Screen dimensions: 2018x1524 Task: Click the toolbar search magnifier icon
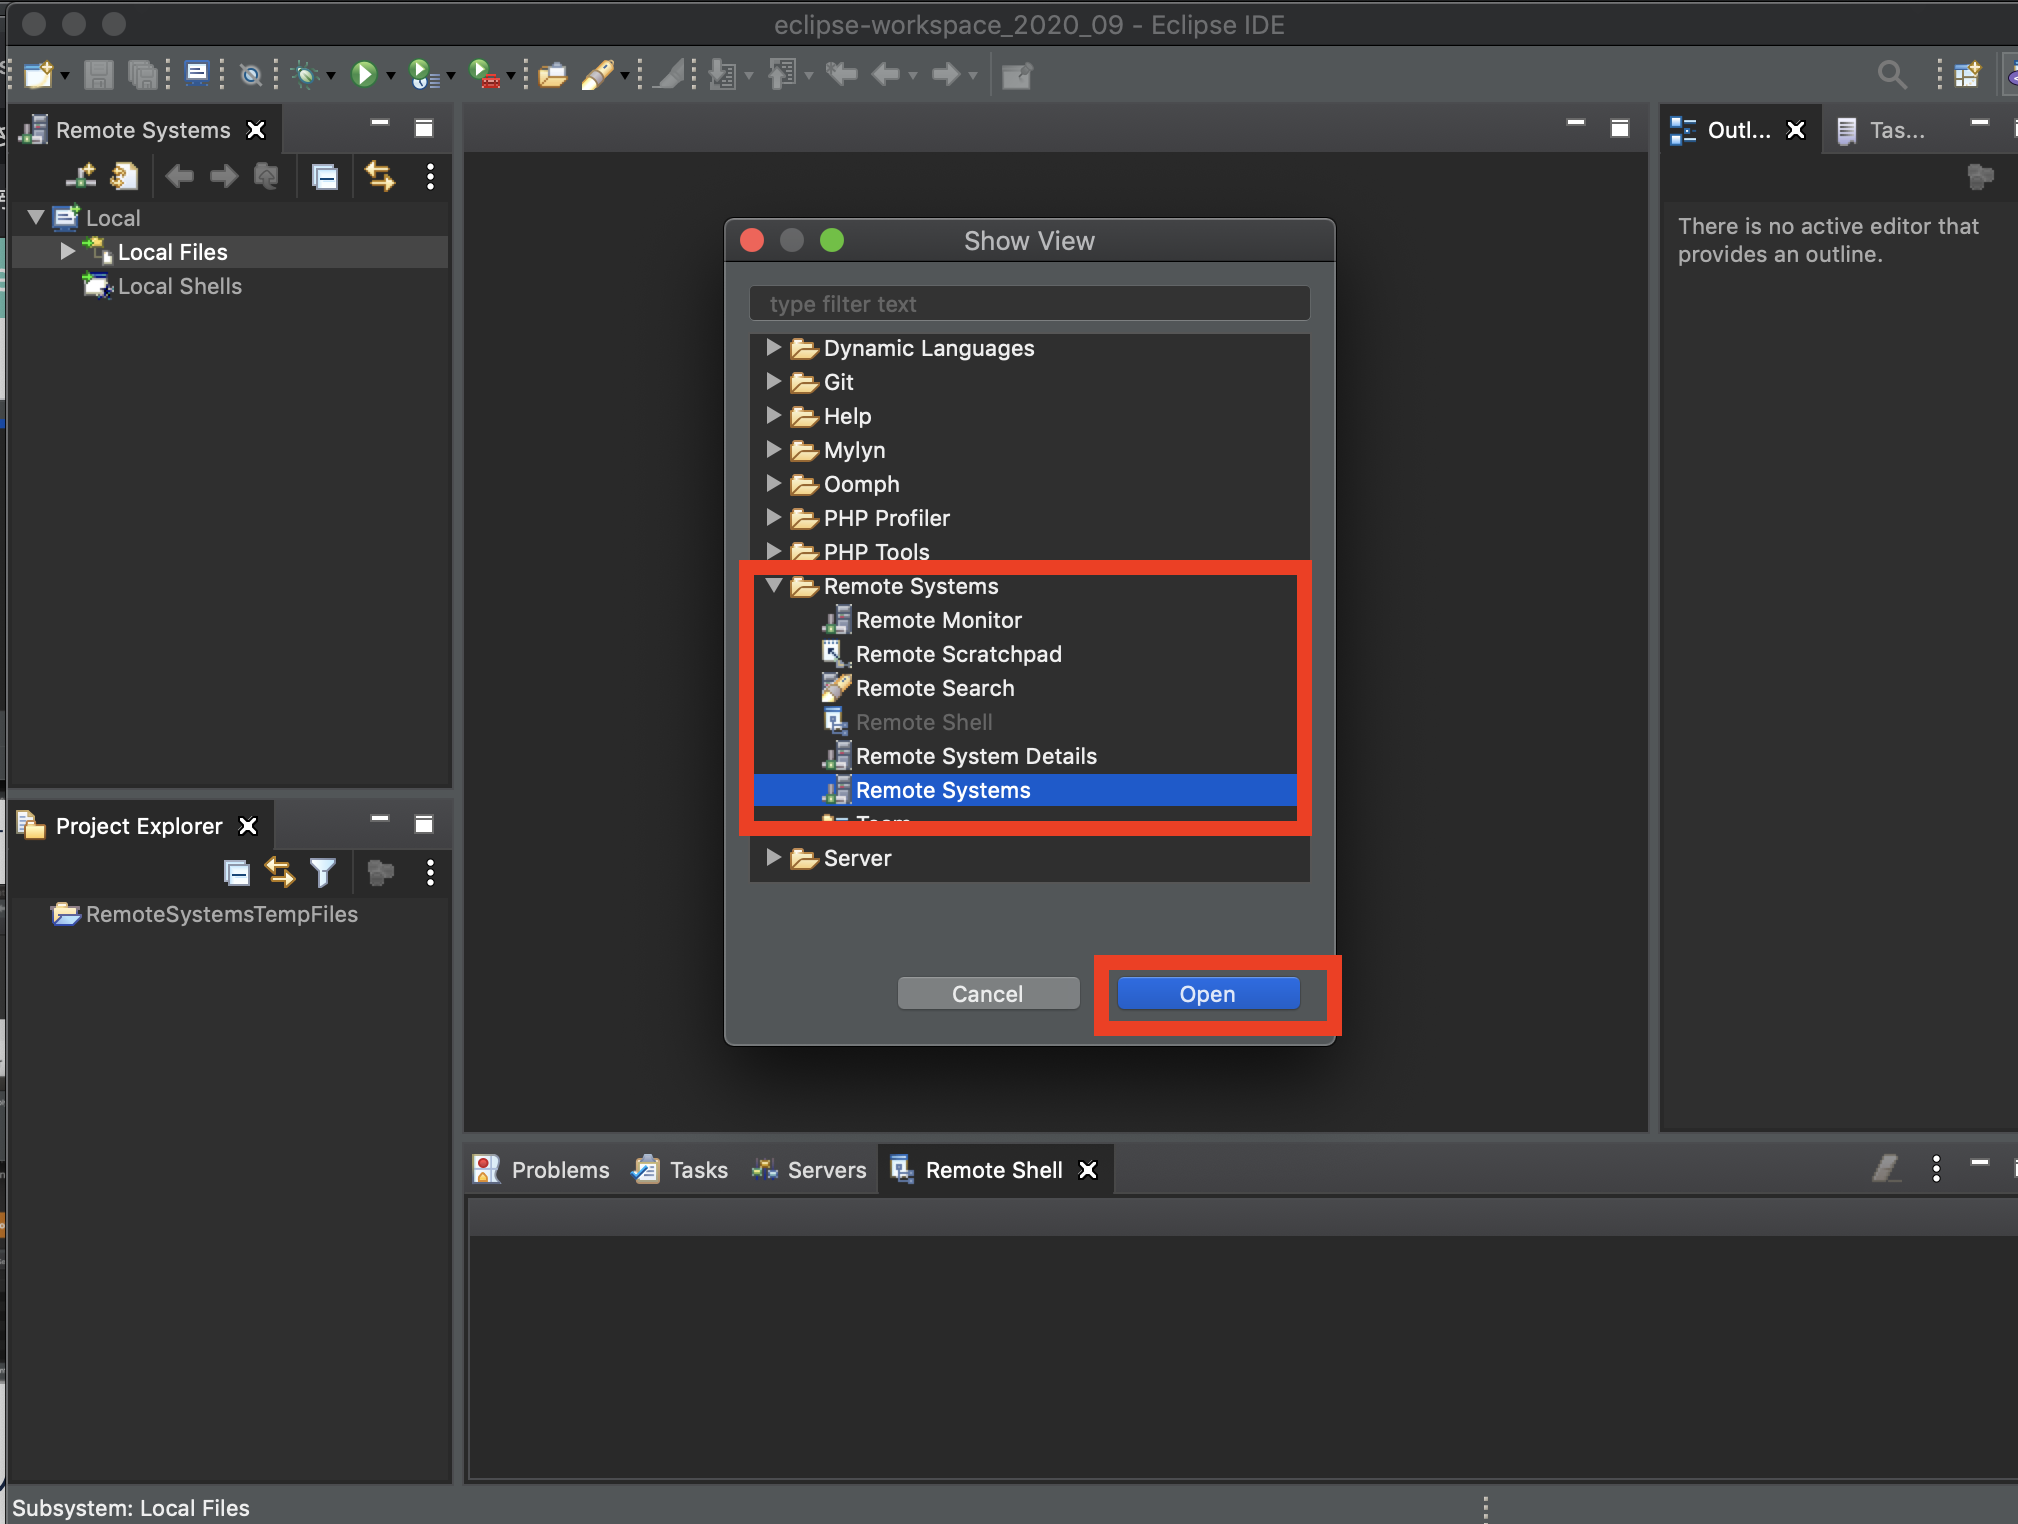(x=1890, y=74)
